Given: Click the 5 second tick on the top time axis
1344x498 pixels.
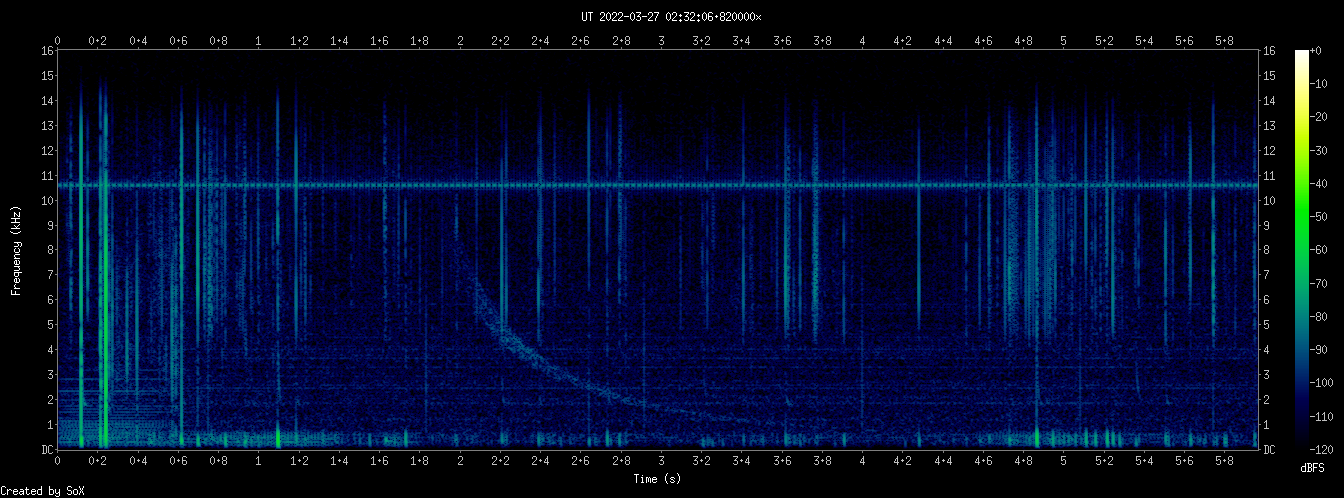Looking at the screenshot, I should coord(1063,41).
